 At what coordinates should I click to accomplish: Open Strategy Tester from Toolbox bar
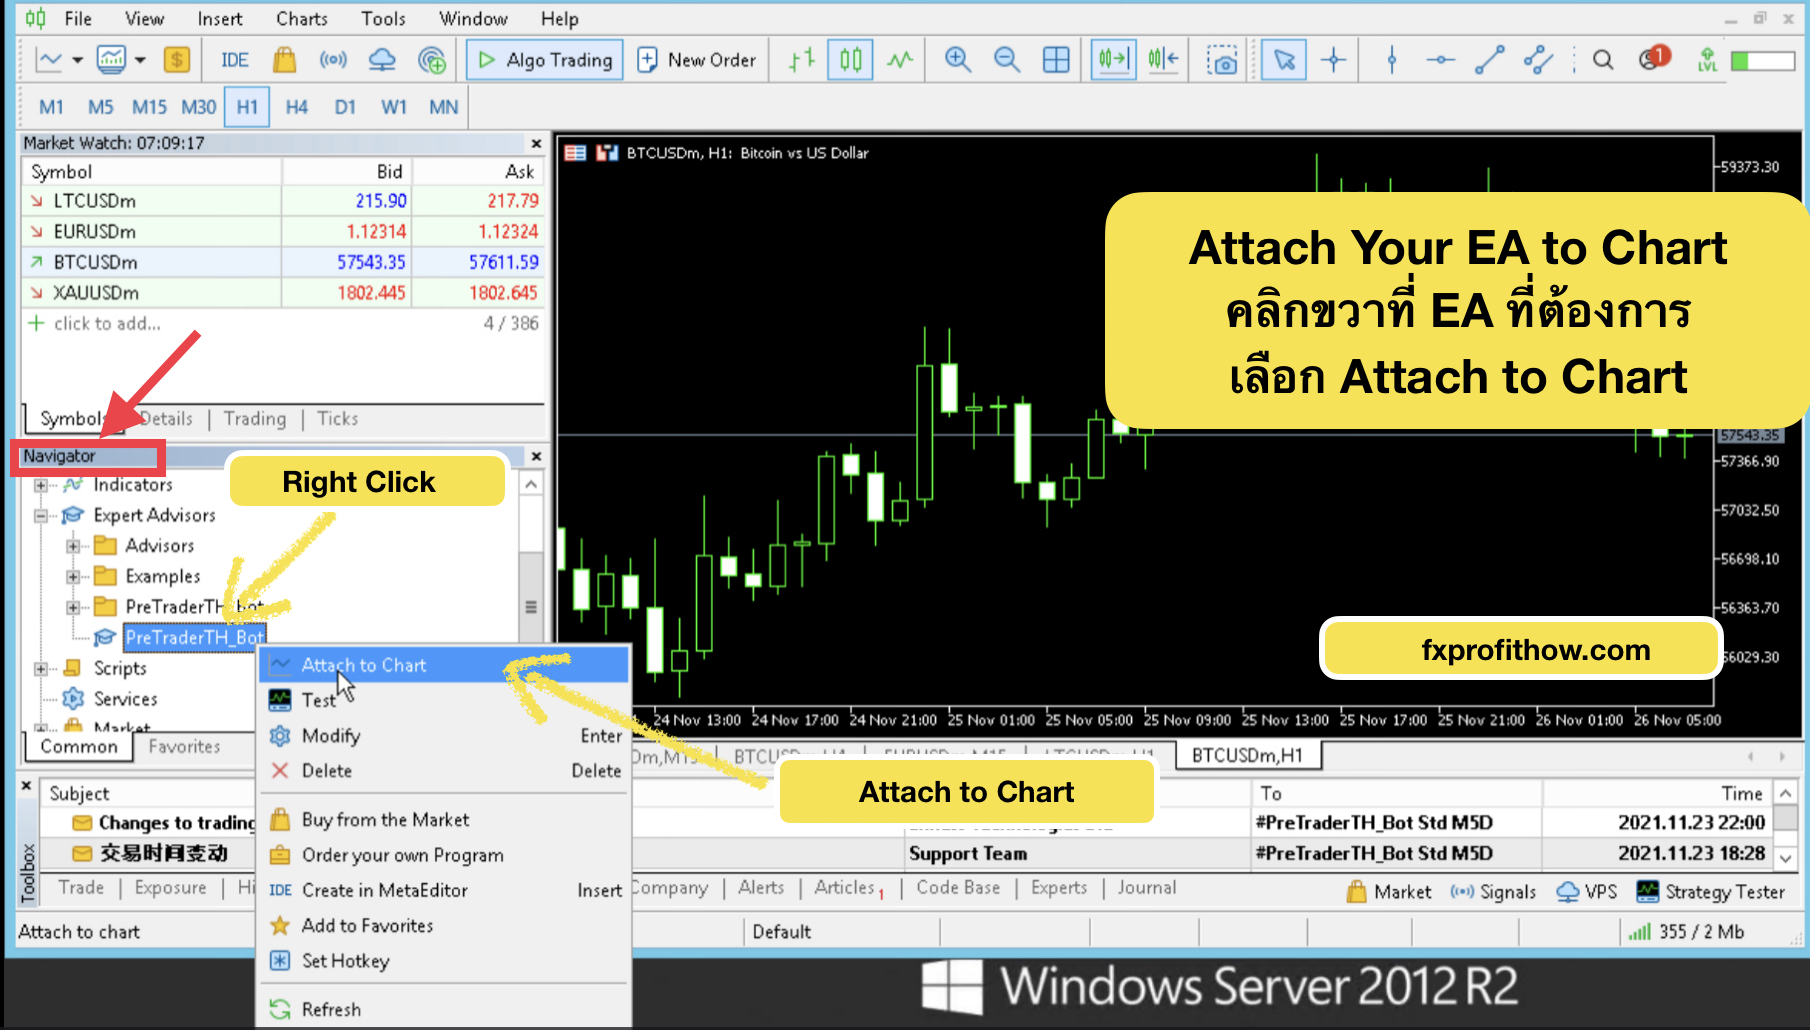pyautogui.click(x=1710, y=892)
